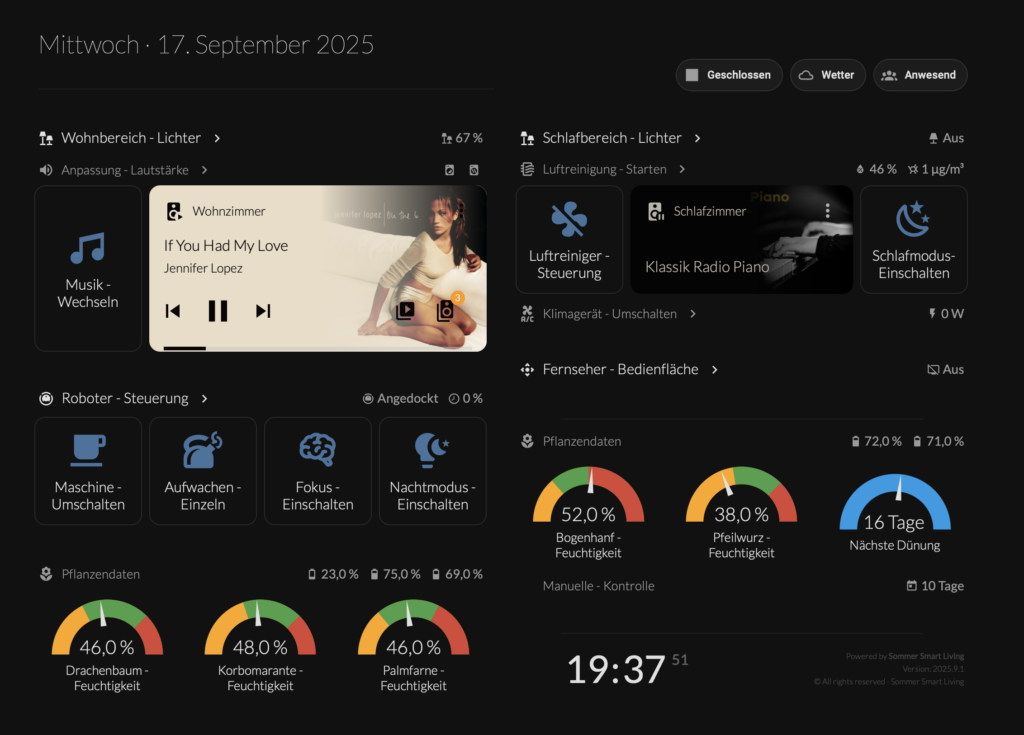This screenshot has height=735, width=1024.
Task: Open the Wetter chip
Action: click(x=827, y=75)
